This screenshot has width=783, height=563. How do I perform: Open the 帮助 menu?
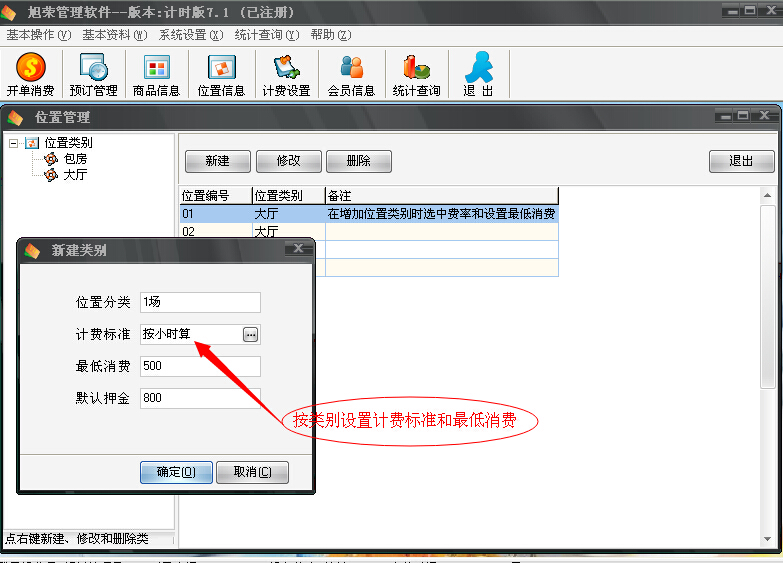point(331,35)
